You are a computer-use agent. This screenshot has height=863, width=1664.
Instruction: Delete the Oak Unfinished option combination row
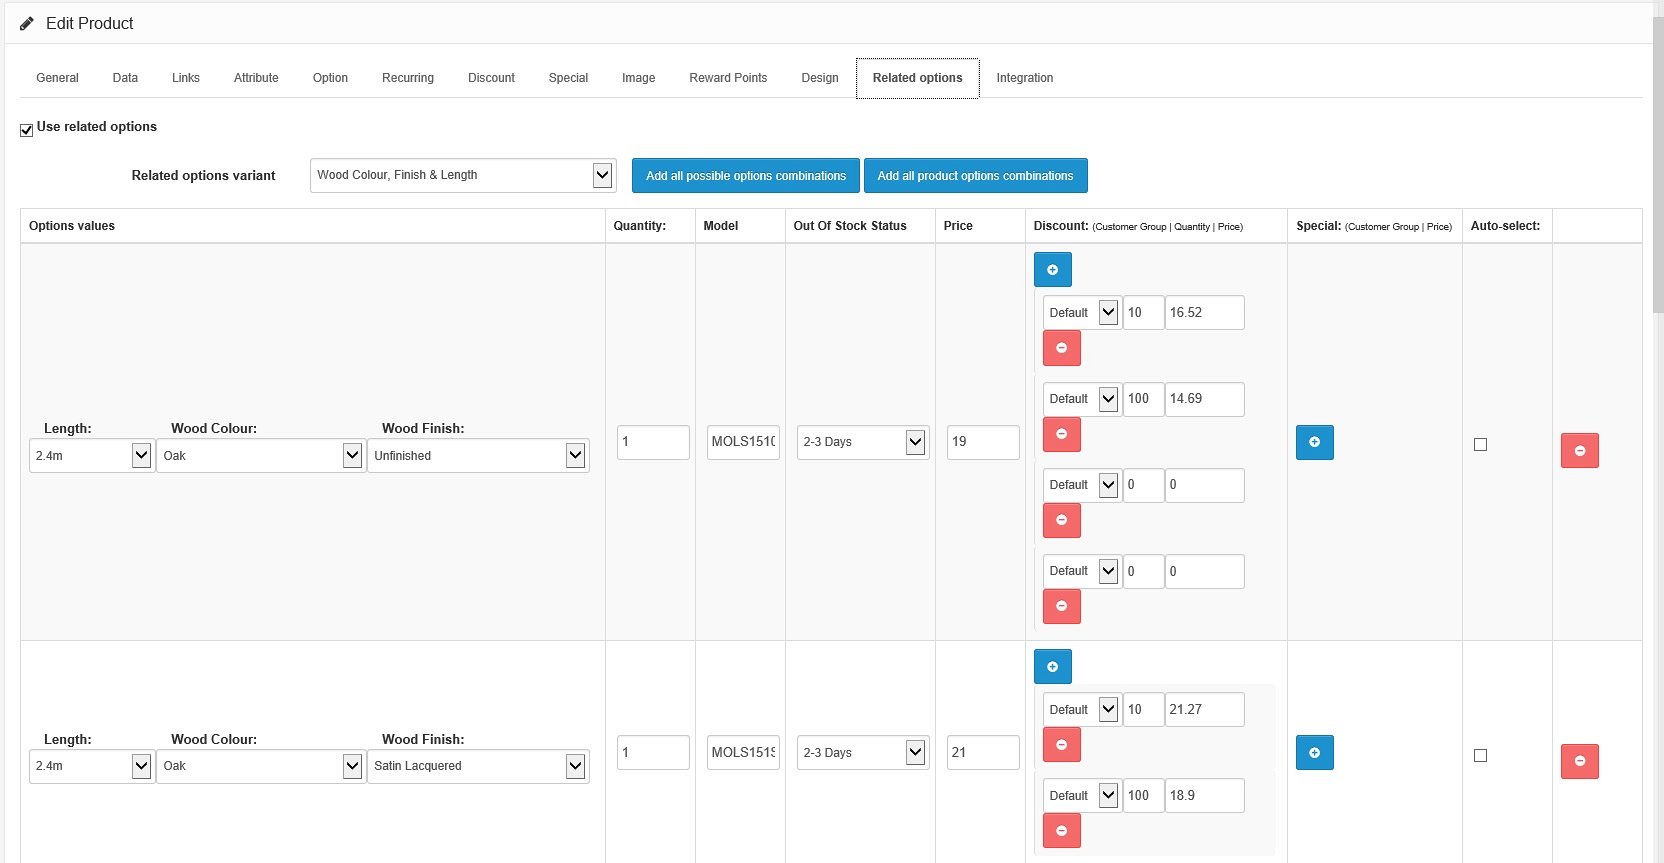(1579, 451)
